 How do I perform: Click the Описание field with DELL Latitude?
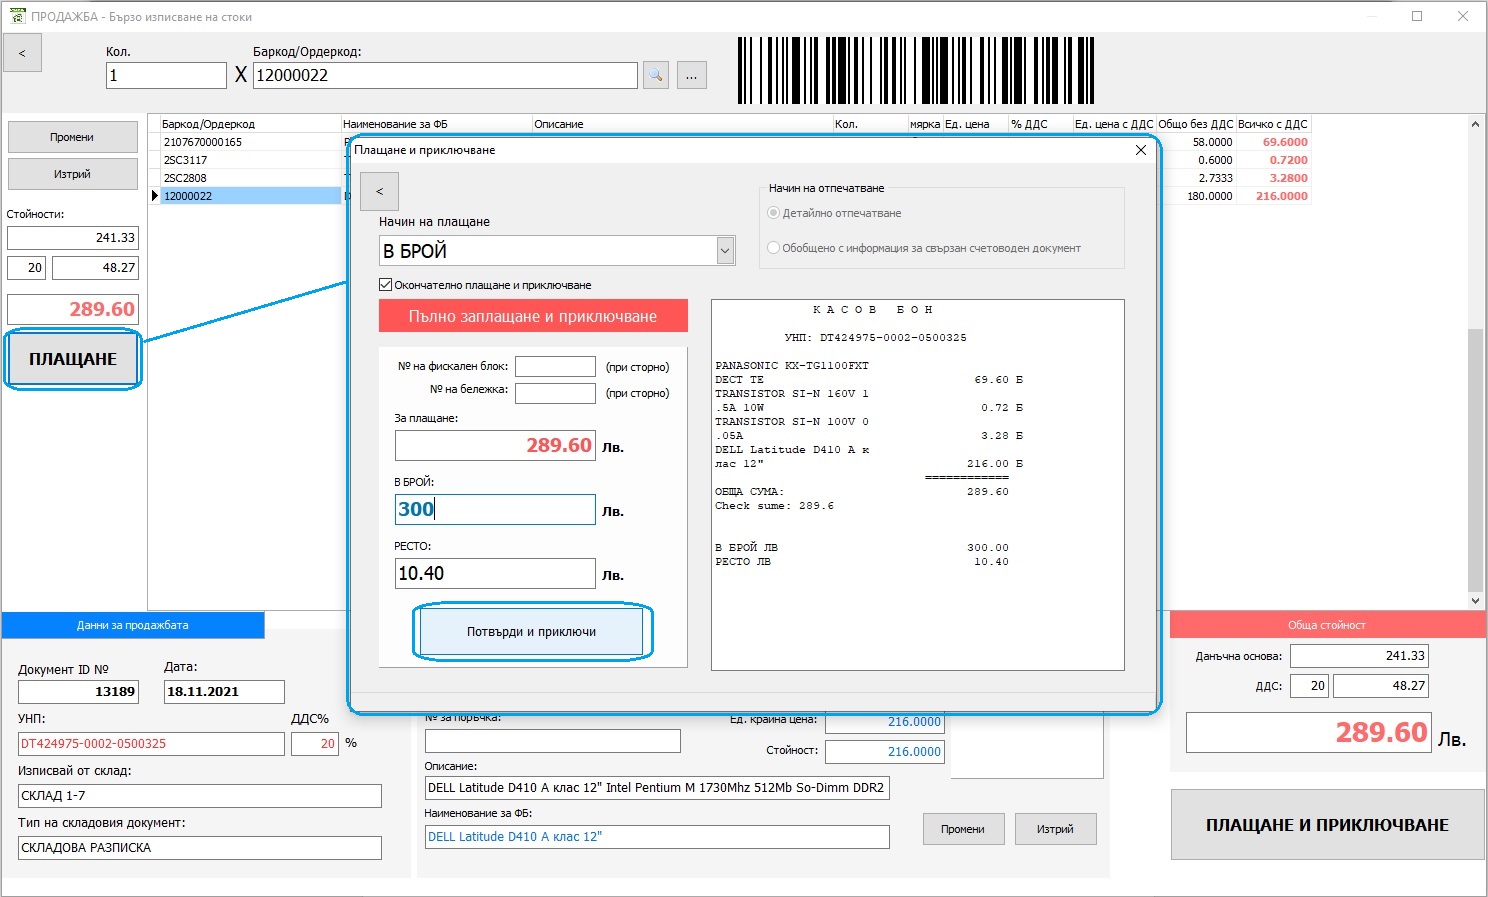(x=657, y=788)
